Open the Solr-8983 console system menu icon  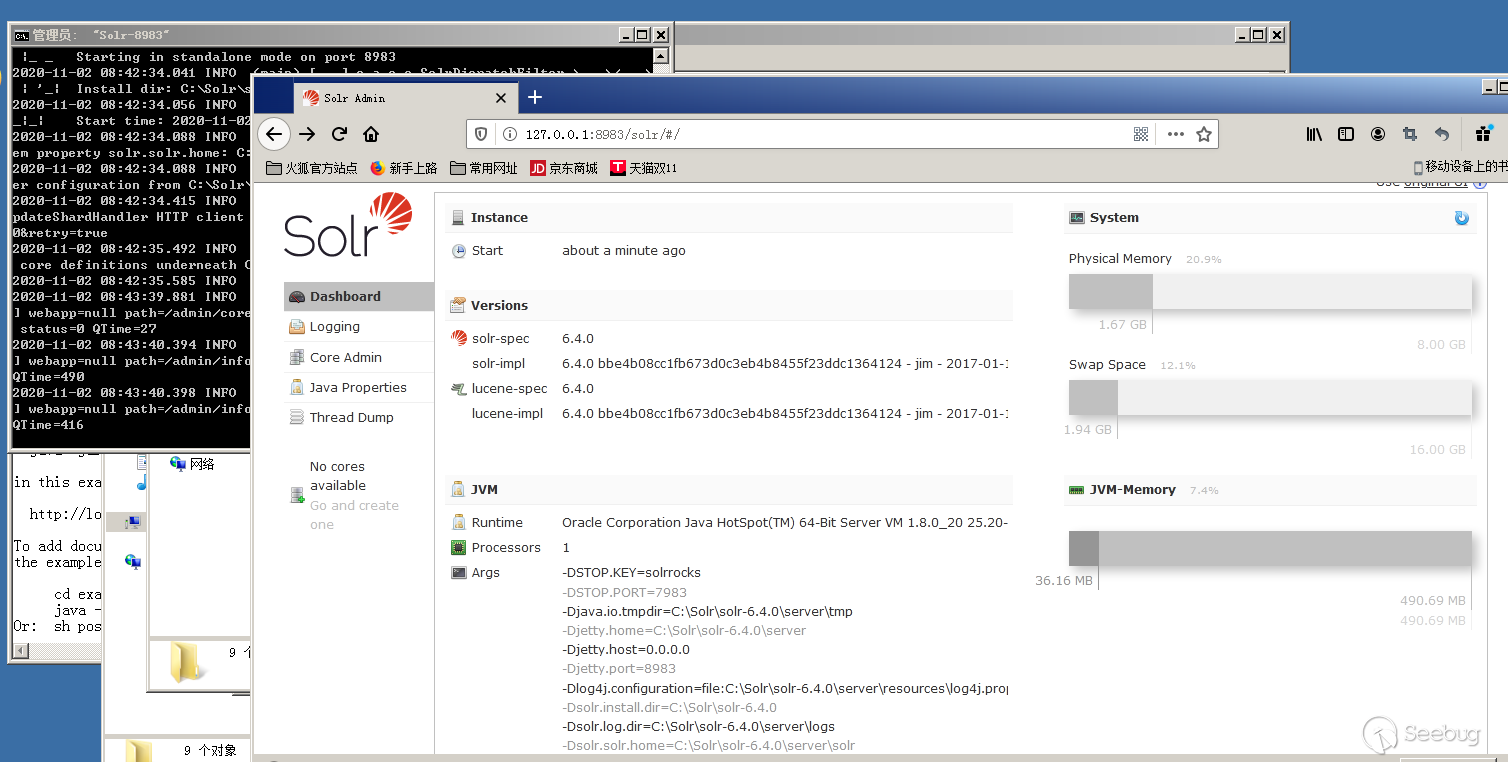[x=21, y=34]
